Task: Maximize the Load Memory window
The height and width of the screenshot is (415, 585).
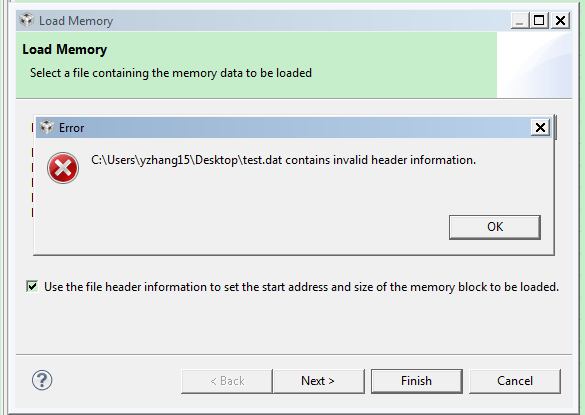Action: [x=539, y=21]
